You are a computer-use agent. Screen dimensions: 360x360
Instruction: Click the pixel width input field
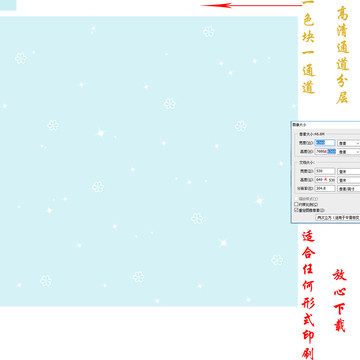[325, 143]
